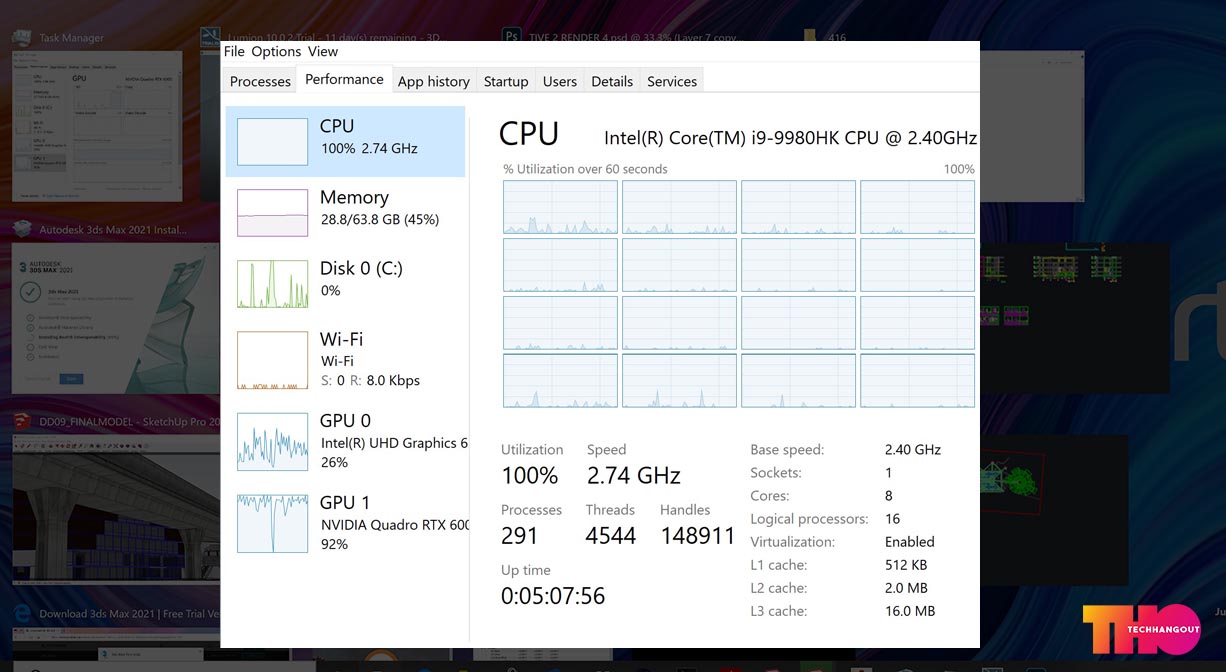Click the L2 cache value 2.0 MB
Image resolution: width=1226 pixels, height=672 pixels.
[906, 588]
